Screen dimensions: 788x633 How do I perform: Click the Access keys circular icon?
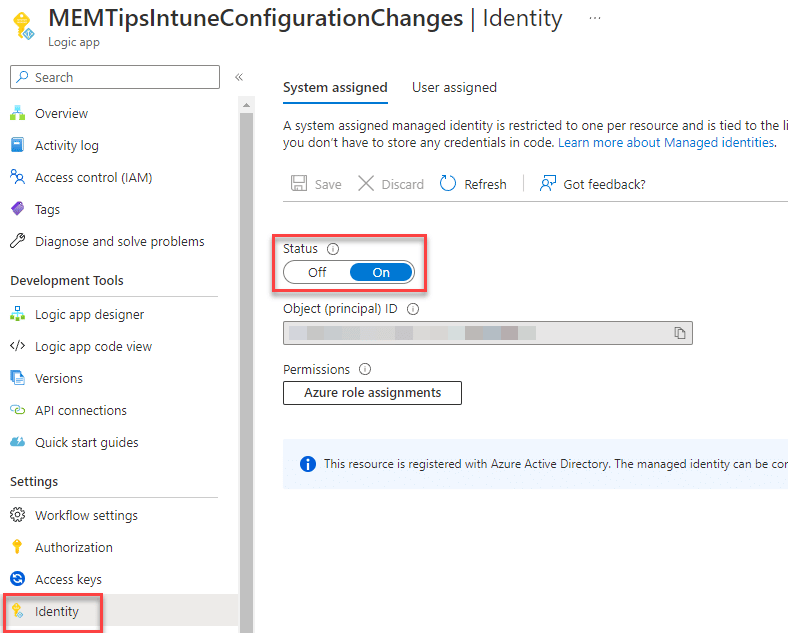click(18, 579)
